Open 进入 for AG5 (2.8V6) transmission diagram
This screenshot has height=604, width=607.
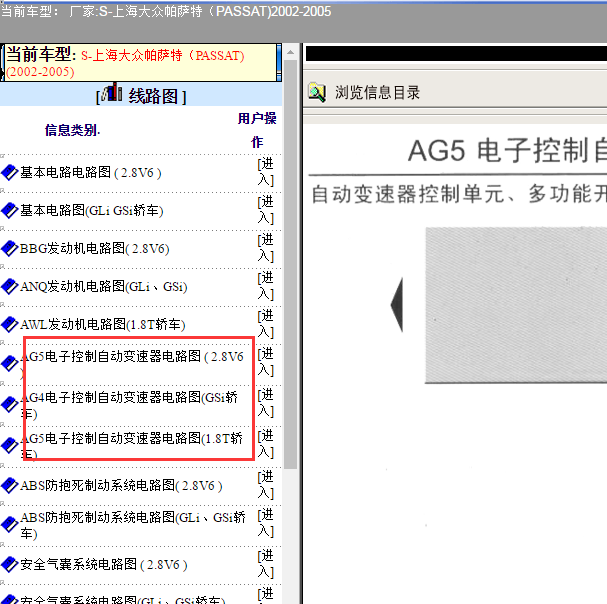(266, 362)
